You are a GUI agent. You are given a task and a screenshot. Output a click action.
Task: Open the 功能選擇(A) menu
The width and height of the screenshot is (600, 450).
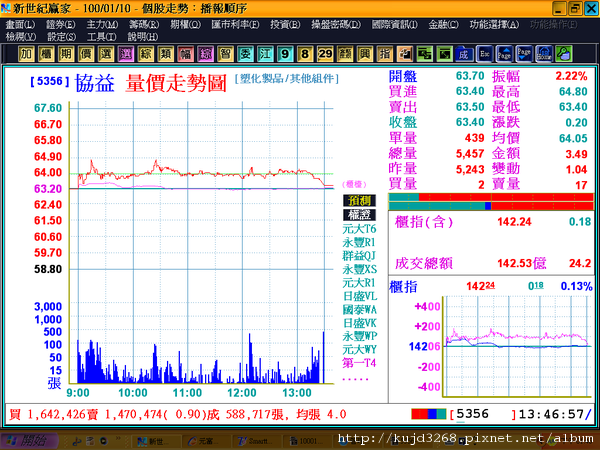coord(494,25)
